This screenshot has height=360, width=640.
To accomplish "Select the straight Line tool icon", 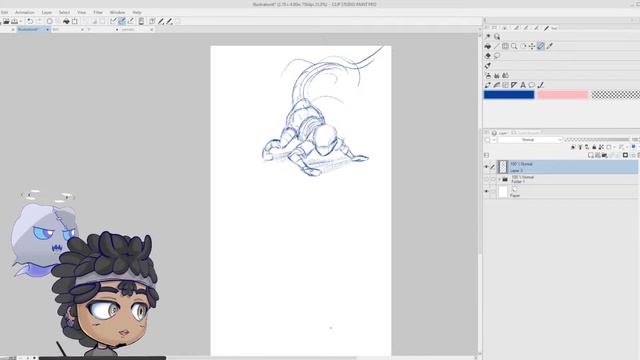I will click(497, 46).
